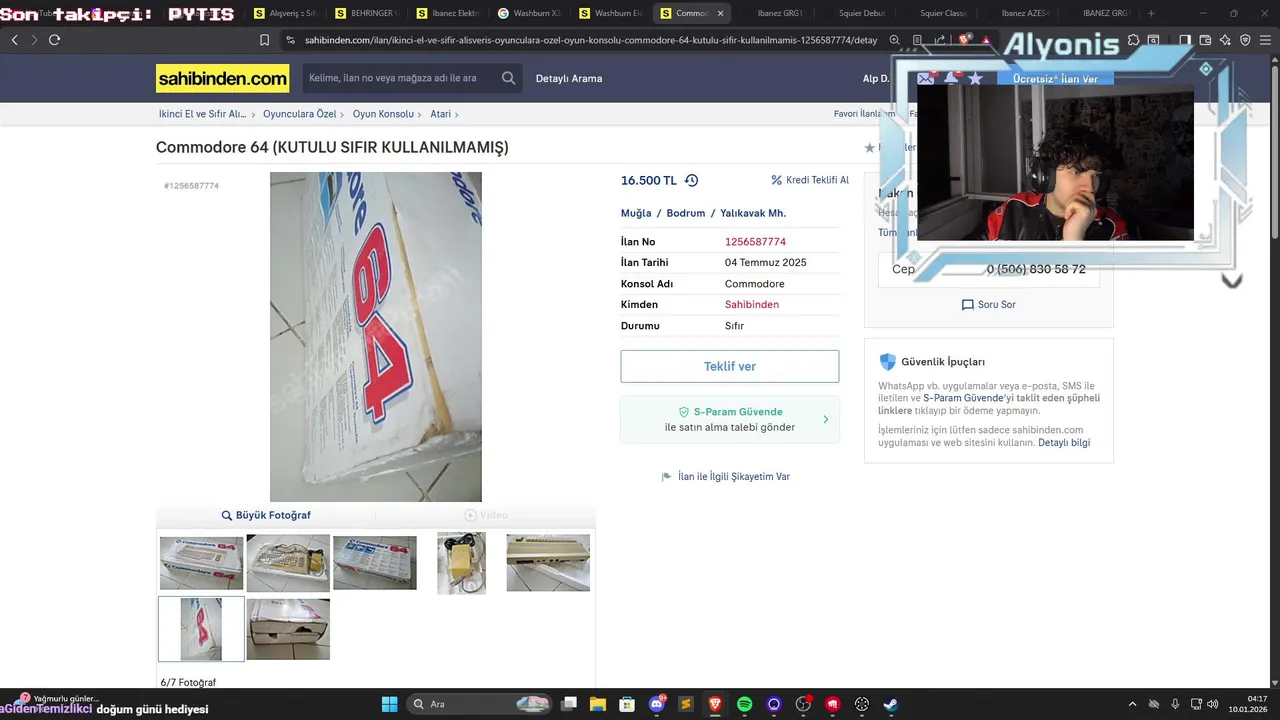1280x720 pixels.
Task: Open Oyun Konsolu breadcrumb
Action: [x=383, y=114]
